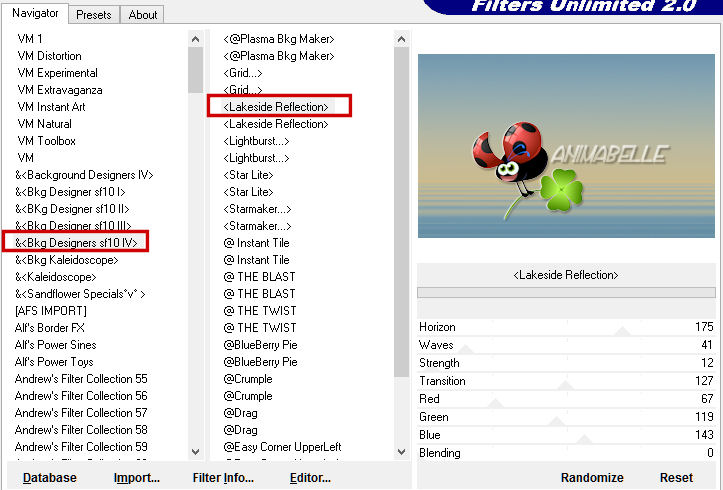This screenshot has height=490, width=723.
Task: Click the filter list scrollbar thumb
Action: [402, 212]
